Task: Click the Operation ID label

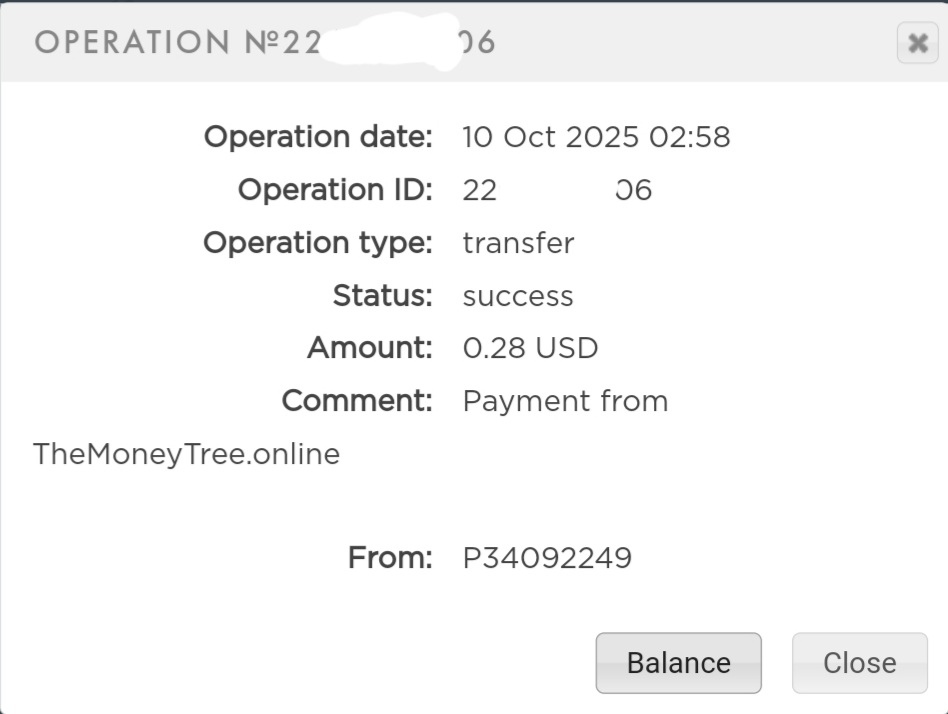Action: point(334,190)
